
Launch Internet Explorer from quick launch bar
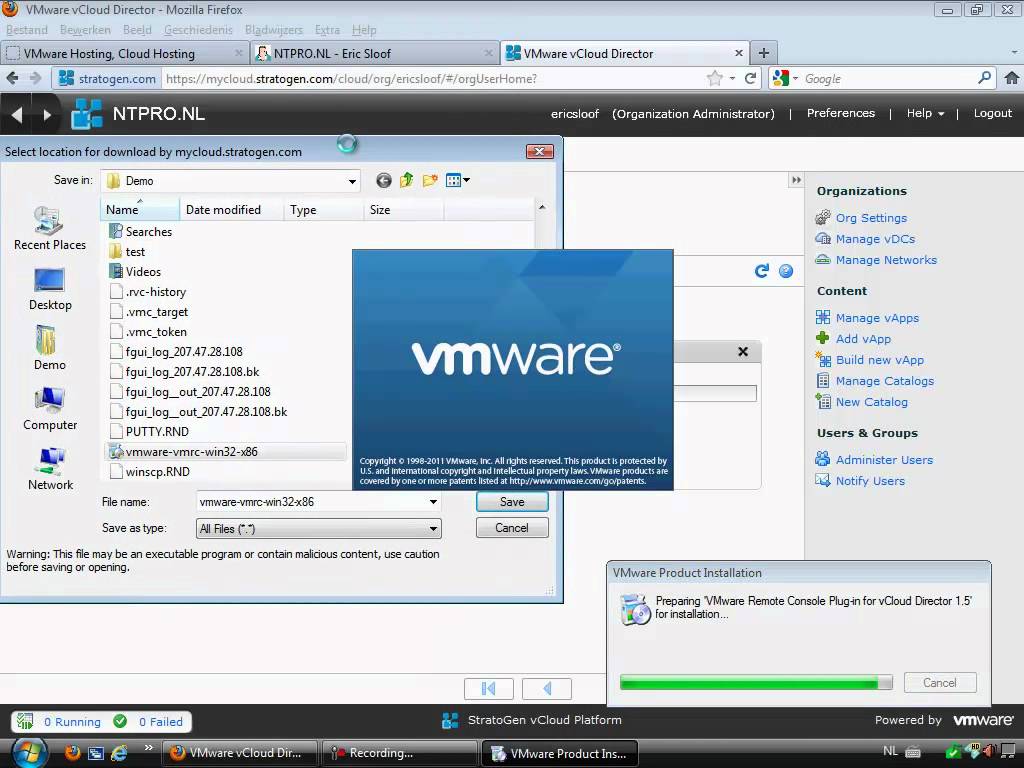pyautogui.click(x=119, y=753)
